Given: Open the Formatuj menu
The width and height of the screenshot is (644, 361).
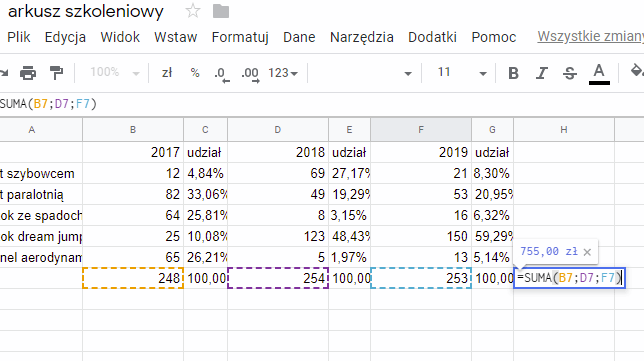Looking at the screenshot, I should 240,37.
